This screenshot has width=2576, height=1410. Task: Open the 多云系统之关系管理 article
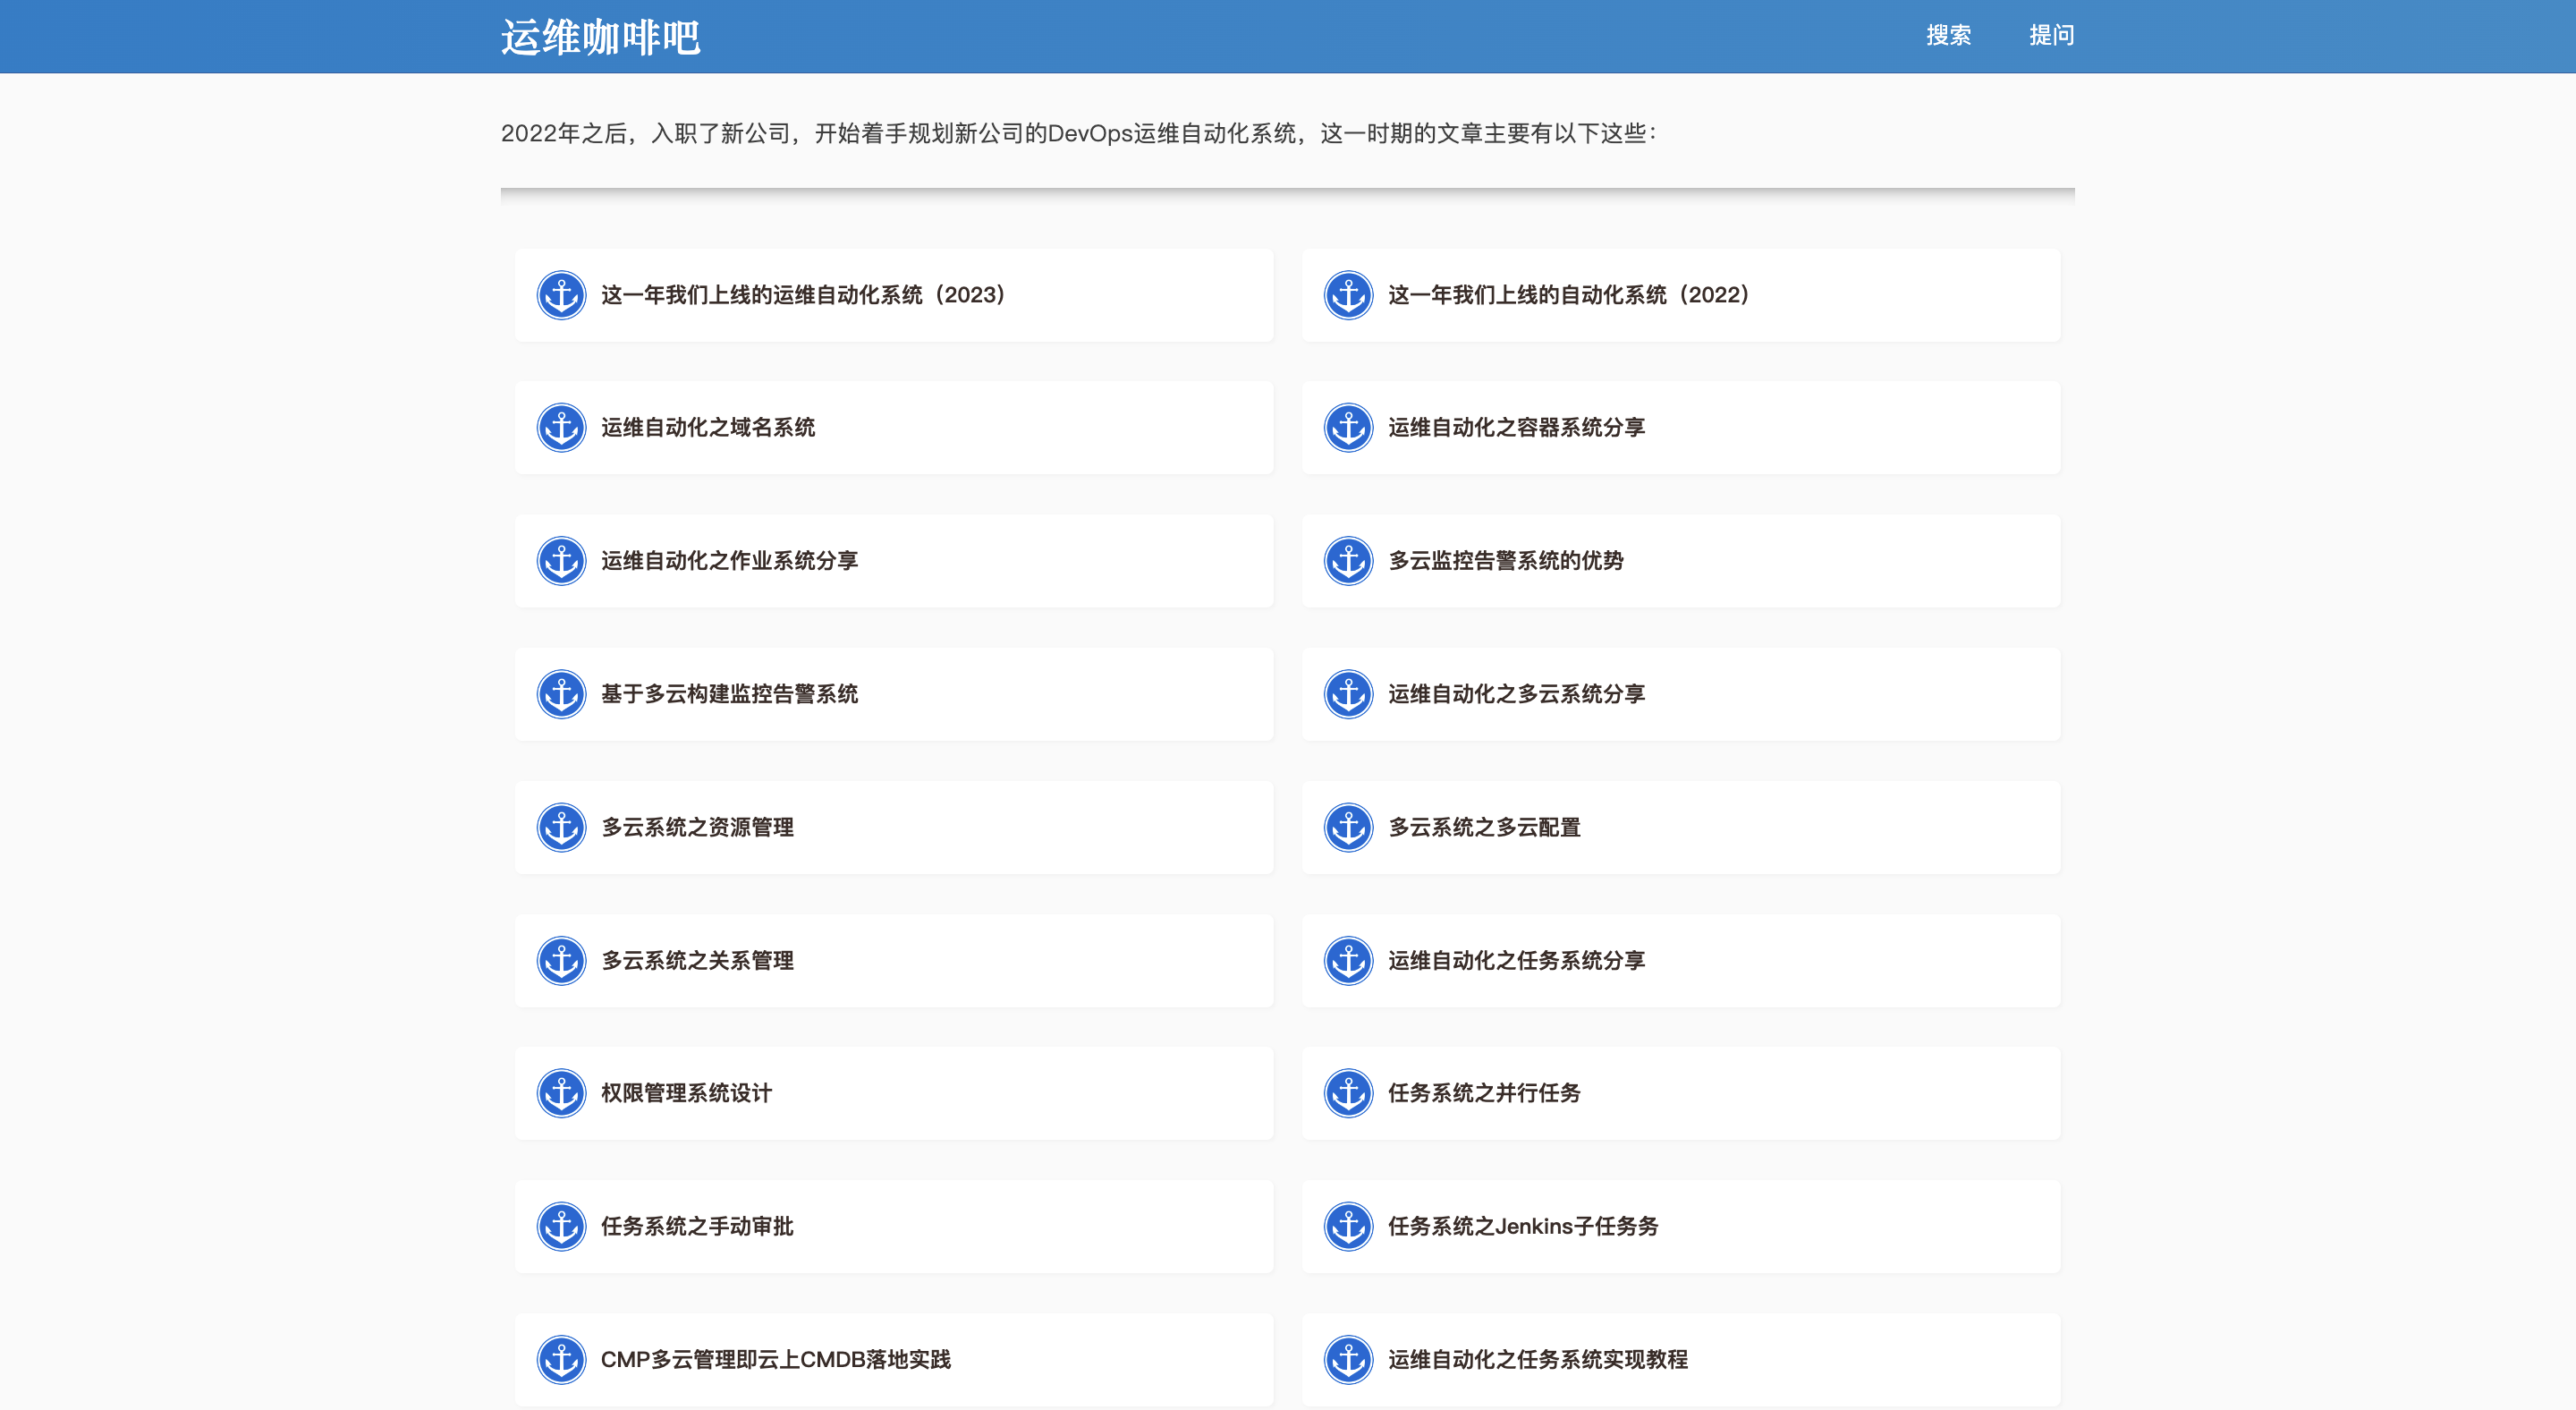pos(697,960)
